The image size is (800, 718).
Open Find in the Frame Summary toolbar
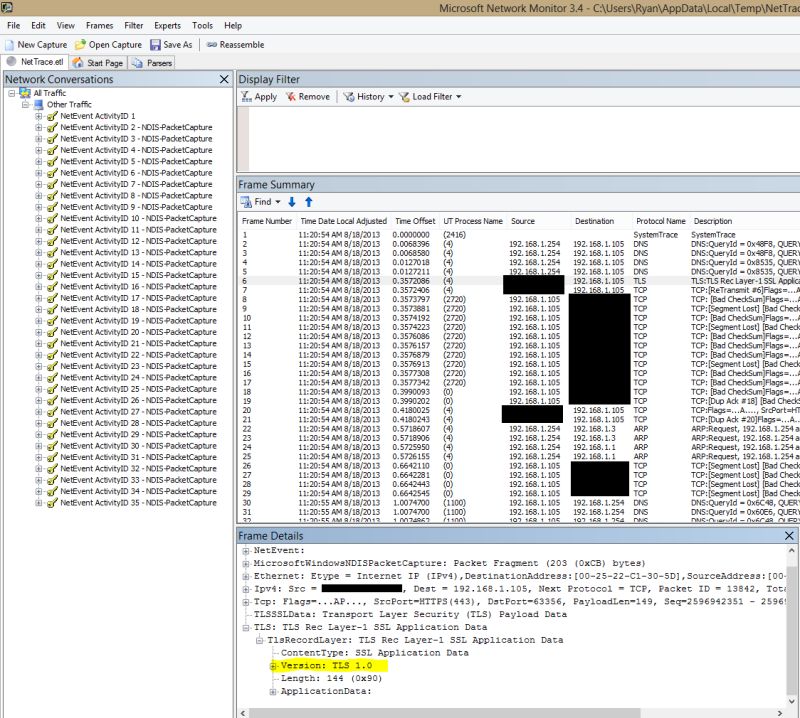(x=256, y=202)
